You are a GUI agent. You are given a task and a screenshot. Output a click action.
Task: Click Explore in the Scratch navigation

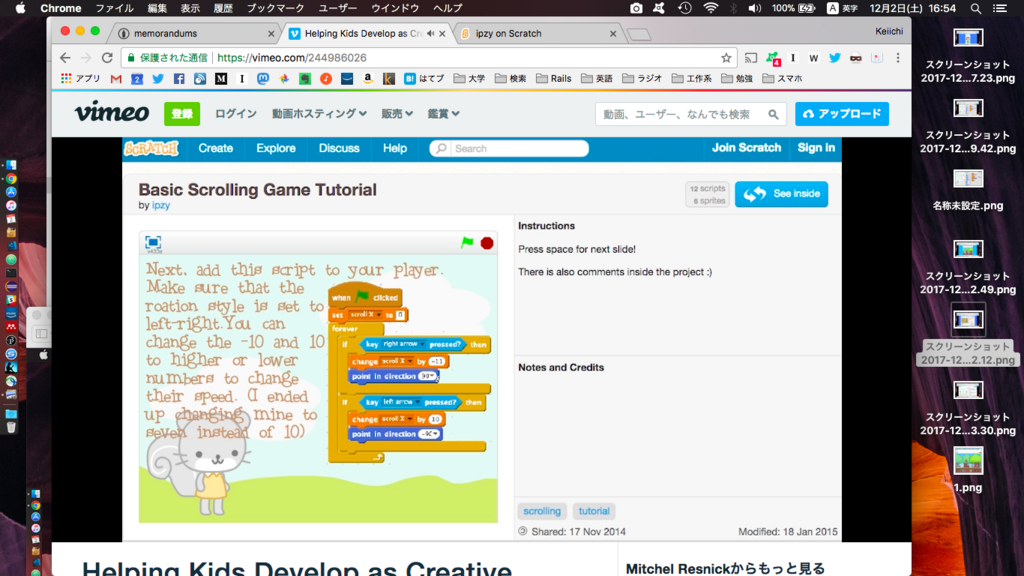click(276, 148)
